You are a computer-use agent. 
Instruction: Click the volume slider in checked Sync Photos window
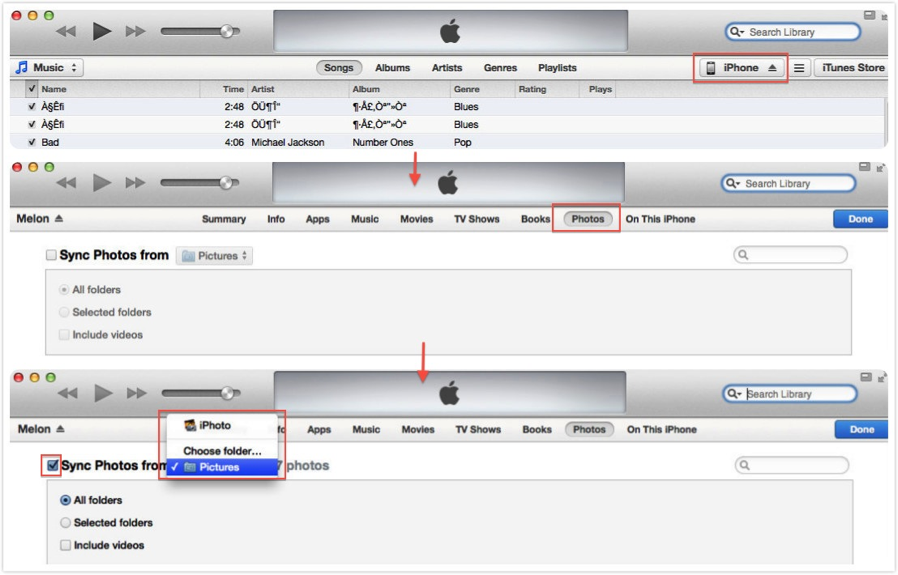click(201, 393)
